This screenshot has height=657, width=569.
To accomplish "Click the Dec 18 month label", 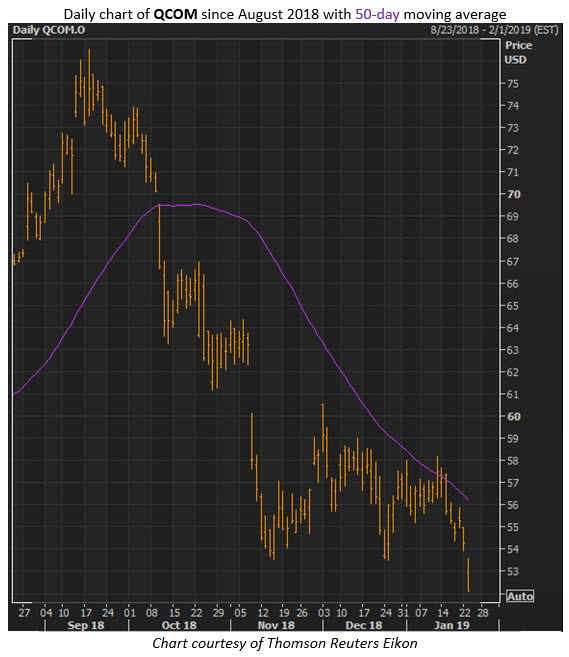I will (364, 625).
